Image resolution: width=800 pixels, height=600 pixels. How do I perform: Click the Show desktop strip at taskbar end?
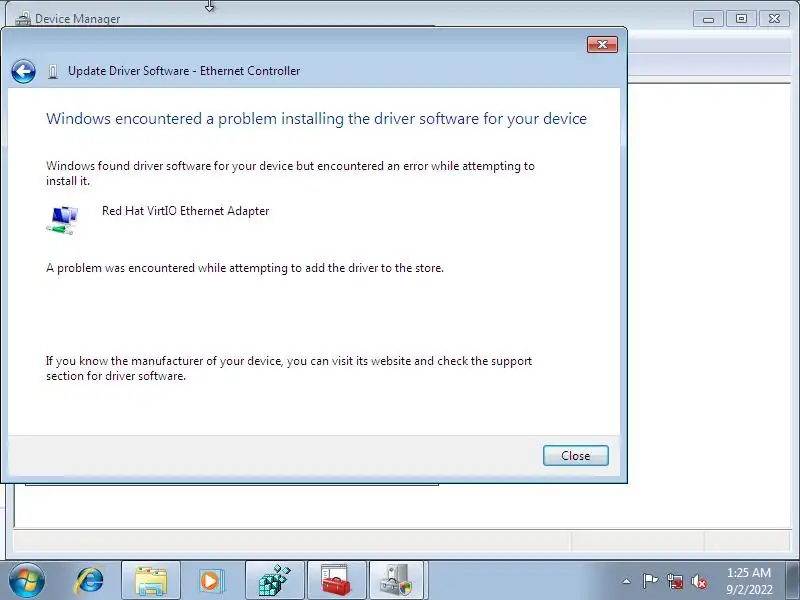tap(793, 581)
